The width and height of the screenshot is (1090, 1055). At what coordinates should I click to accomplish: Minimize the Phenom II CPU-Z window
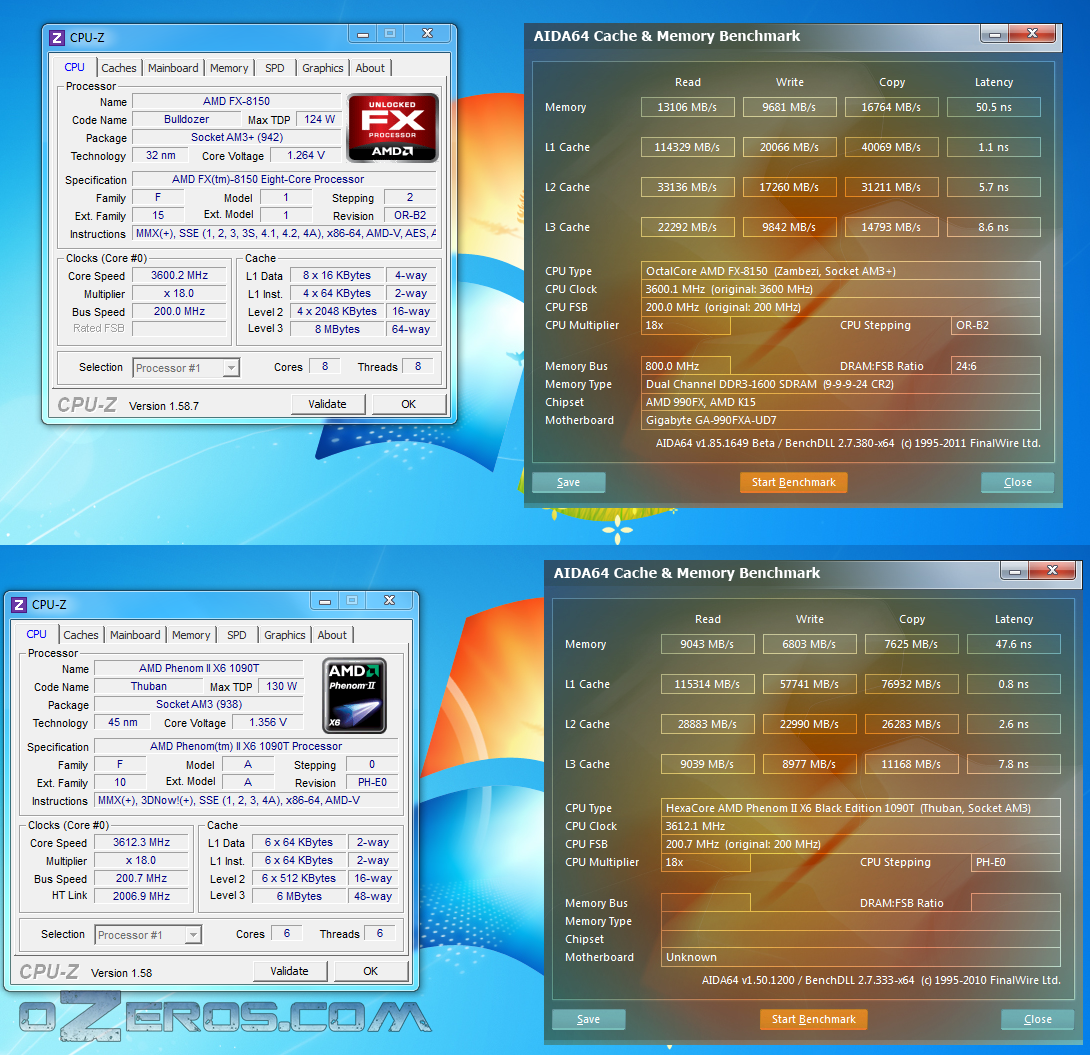click(x=325, y=601)
